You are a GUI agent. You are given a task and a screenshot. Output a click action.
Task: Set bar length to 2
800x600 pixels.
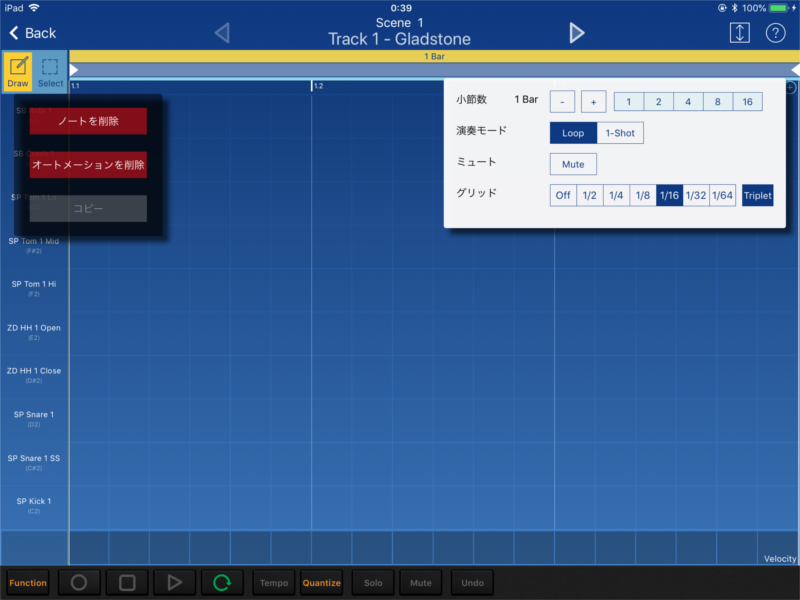[658, 102]
